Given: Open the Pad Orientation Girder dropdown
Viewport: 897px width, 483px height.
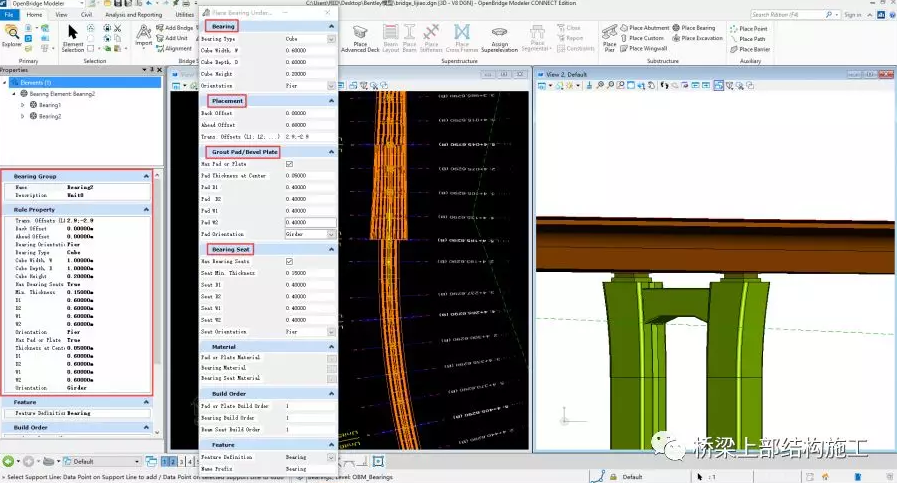Looking at the screenshot, I should pos(331,234).
